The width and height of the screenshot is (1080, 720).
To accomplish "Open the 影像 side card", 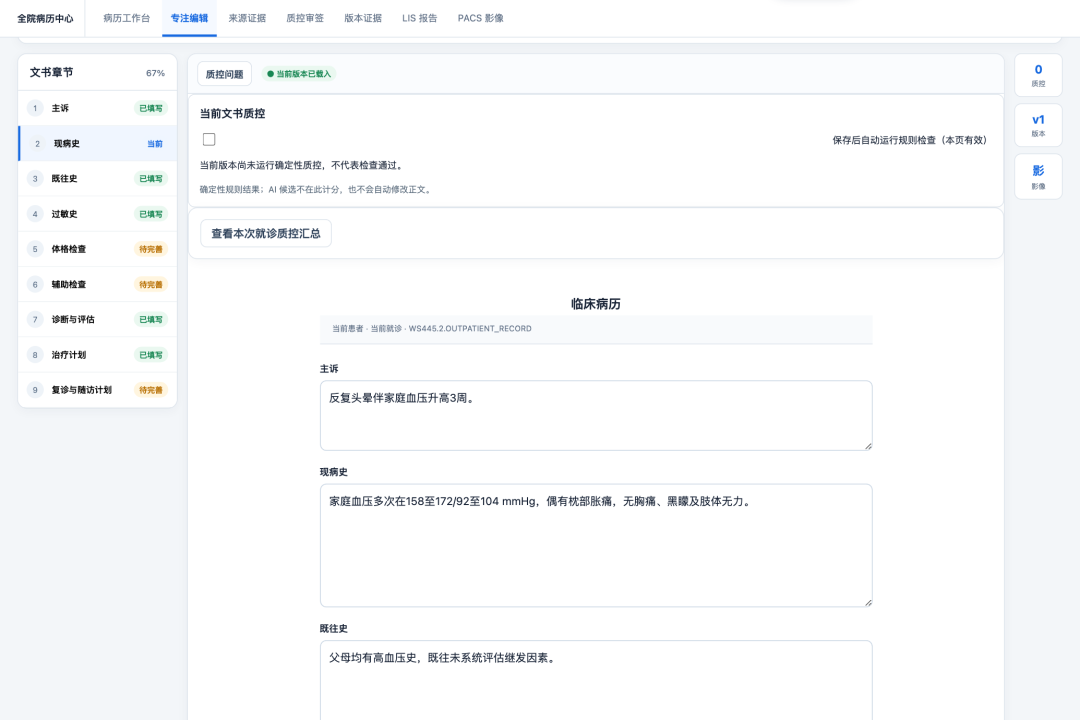I will 1038,177.
